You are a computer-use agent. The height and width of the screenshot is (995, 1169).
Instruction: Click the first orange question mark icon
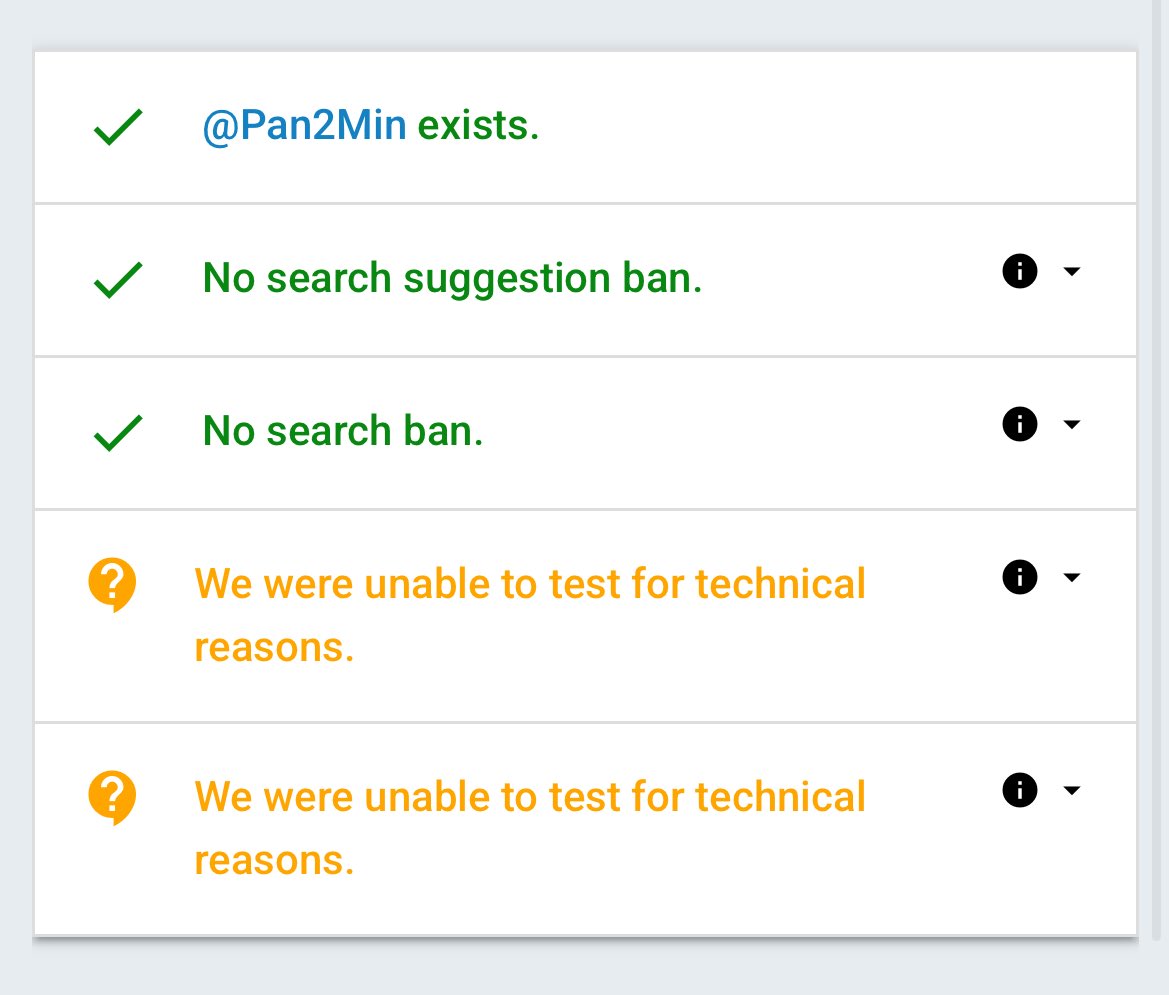(x=113, y=585)
